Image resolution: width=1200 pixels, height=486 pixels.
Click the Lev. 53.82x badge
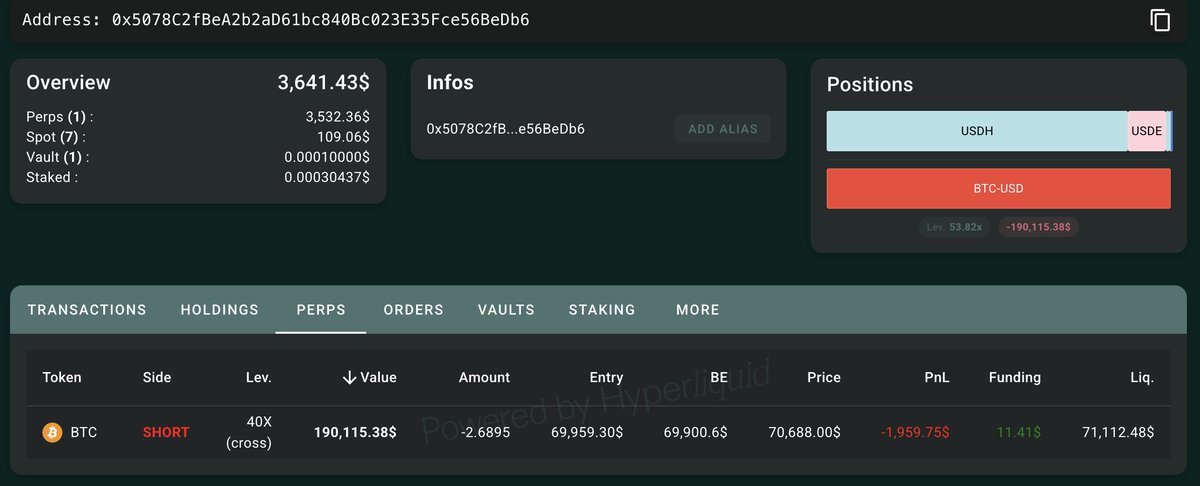954,227
